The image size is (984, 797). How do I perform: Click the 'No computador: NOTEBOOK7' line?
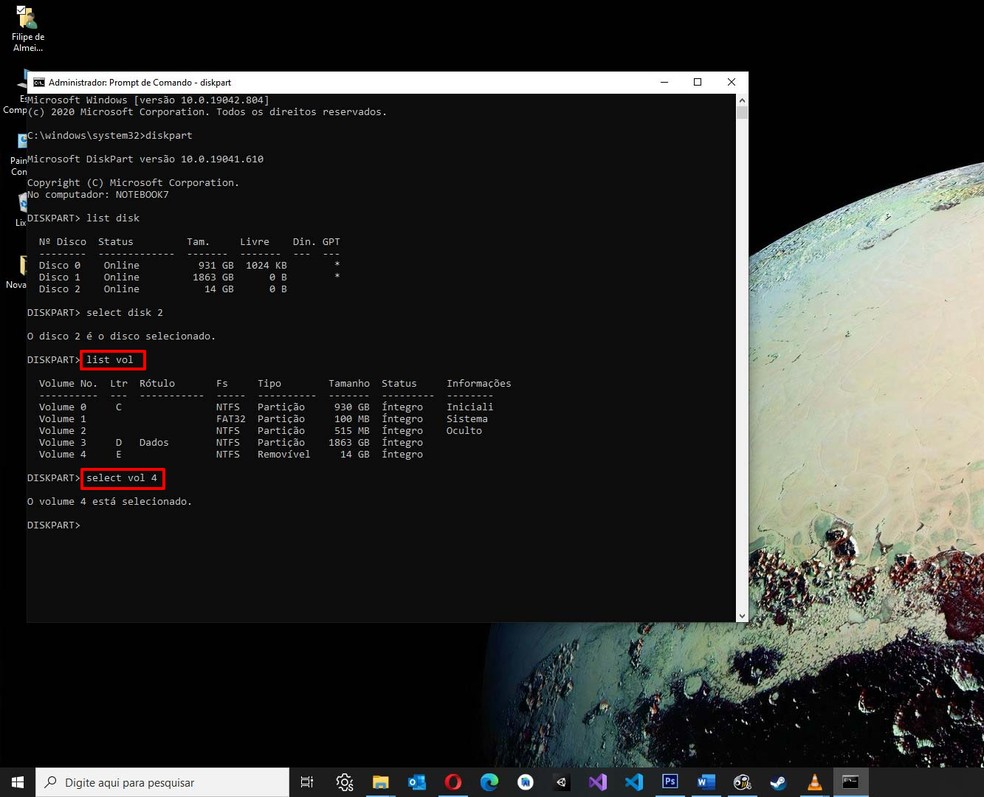click(x=98, y=195)
